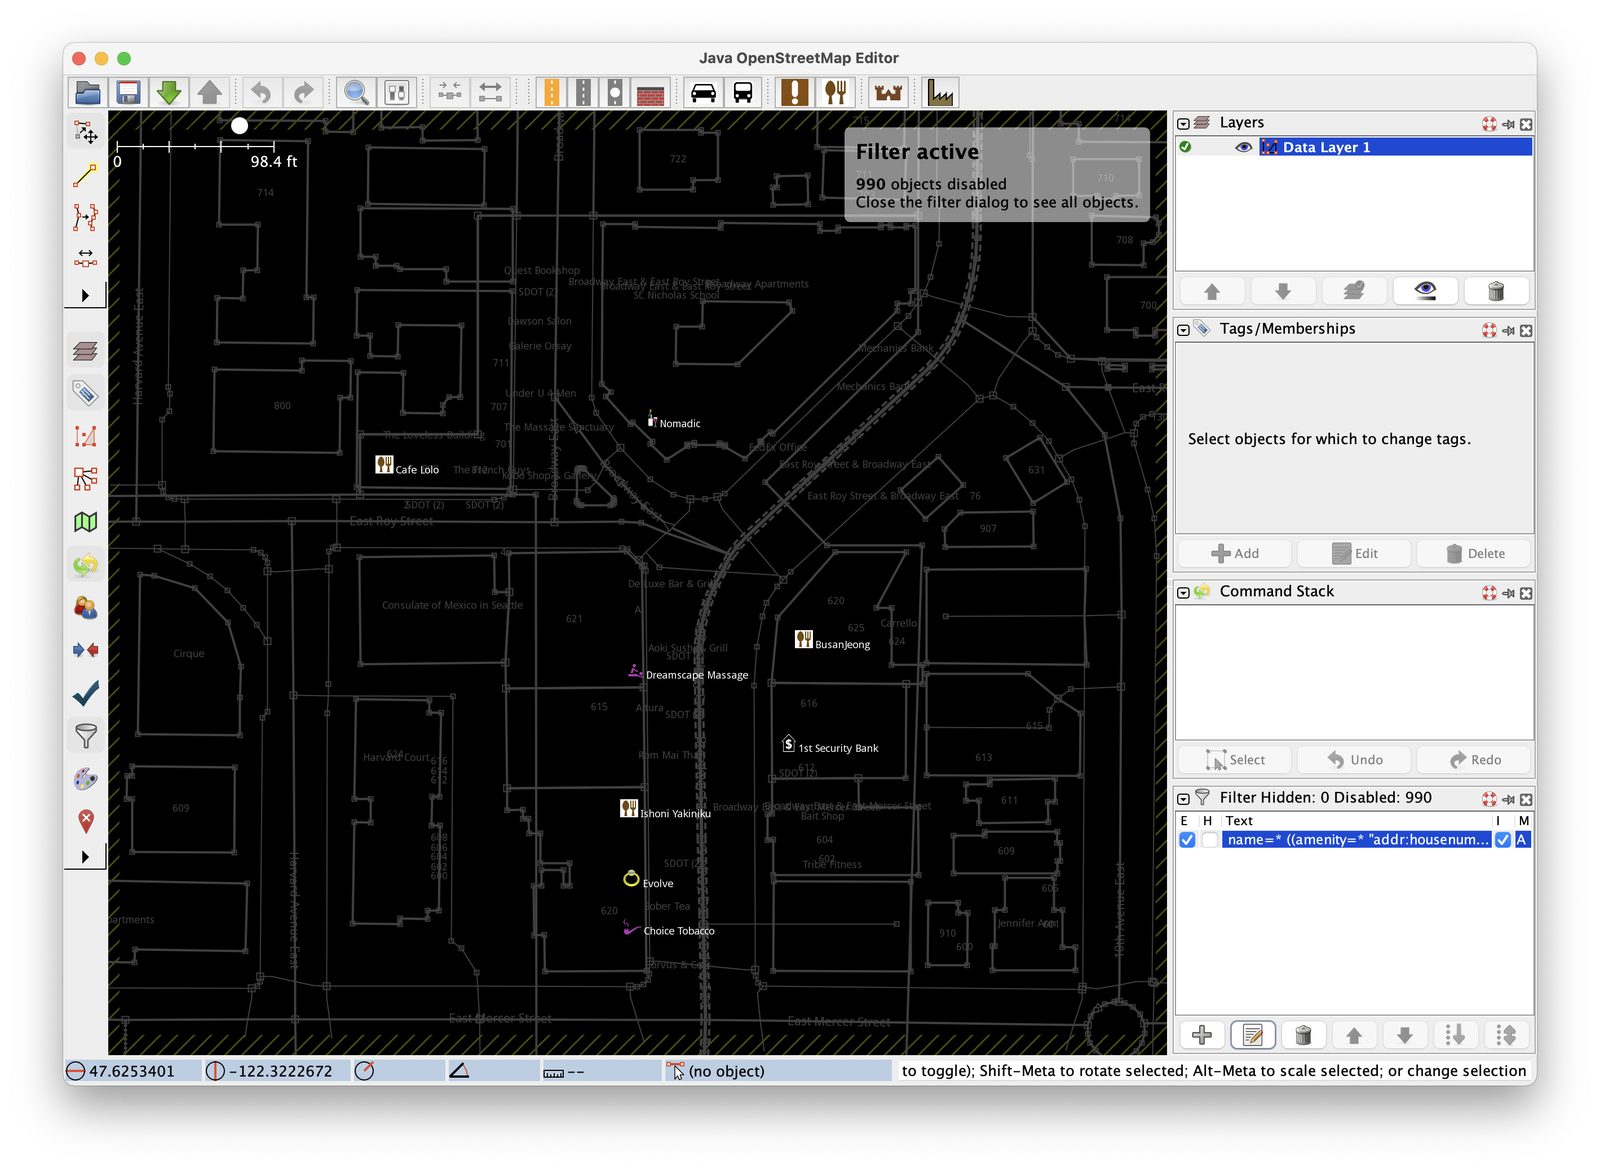Image resolution: width=1600 pixels, height=1169 pixels.
Task: Expand more edit tools arrow in sidebar
Action: [85, 295]
